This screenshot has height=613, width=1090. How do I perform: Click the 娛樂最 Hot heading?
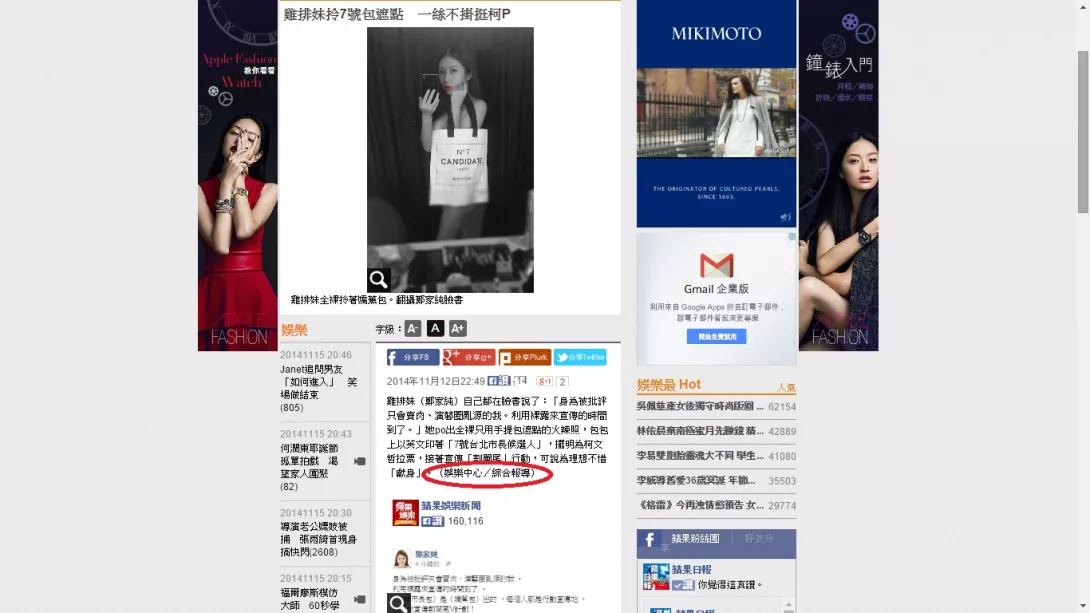click(669, 384)
